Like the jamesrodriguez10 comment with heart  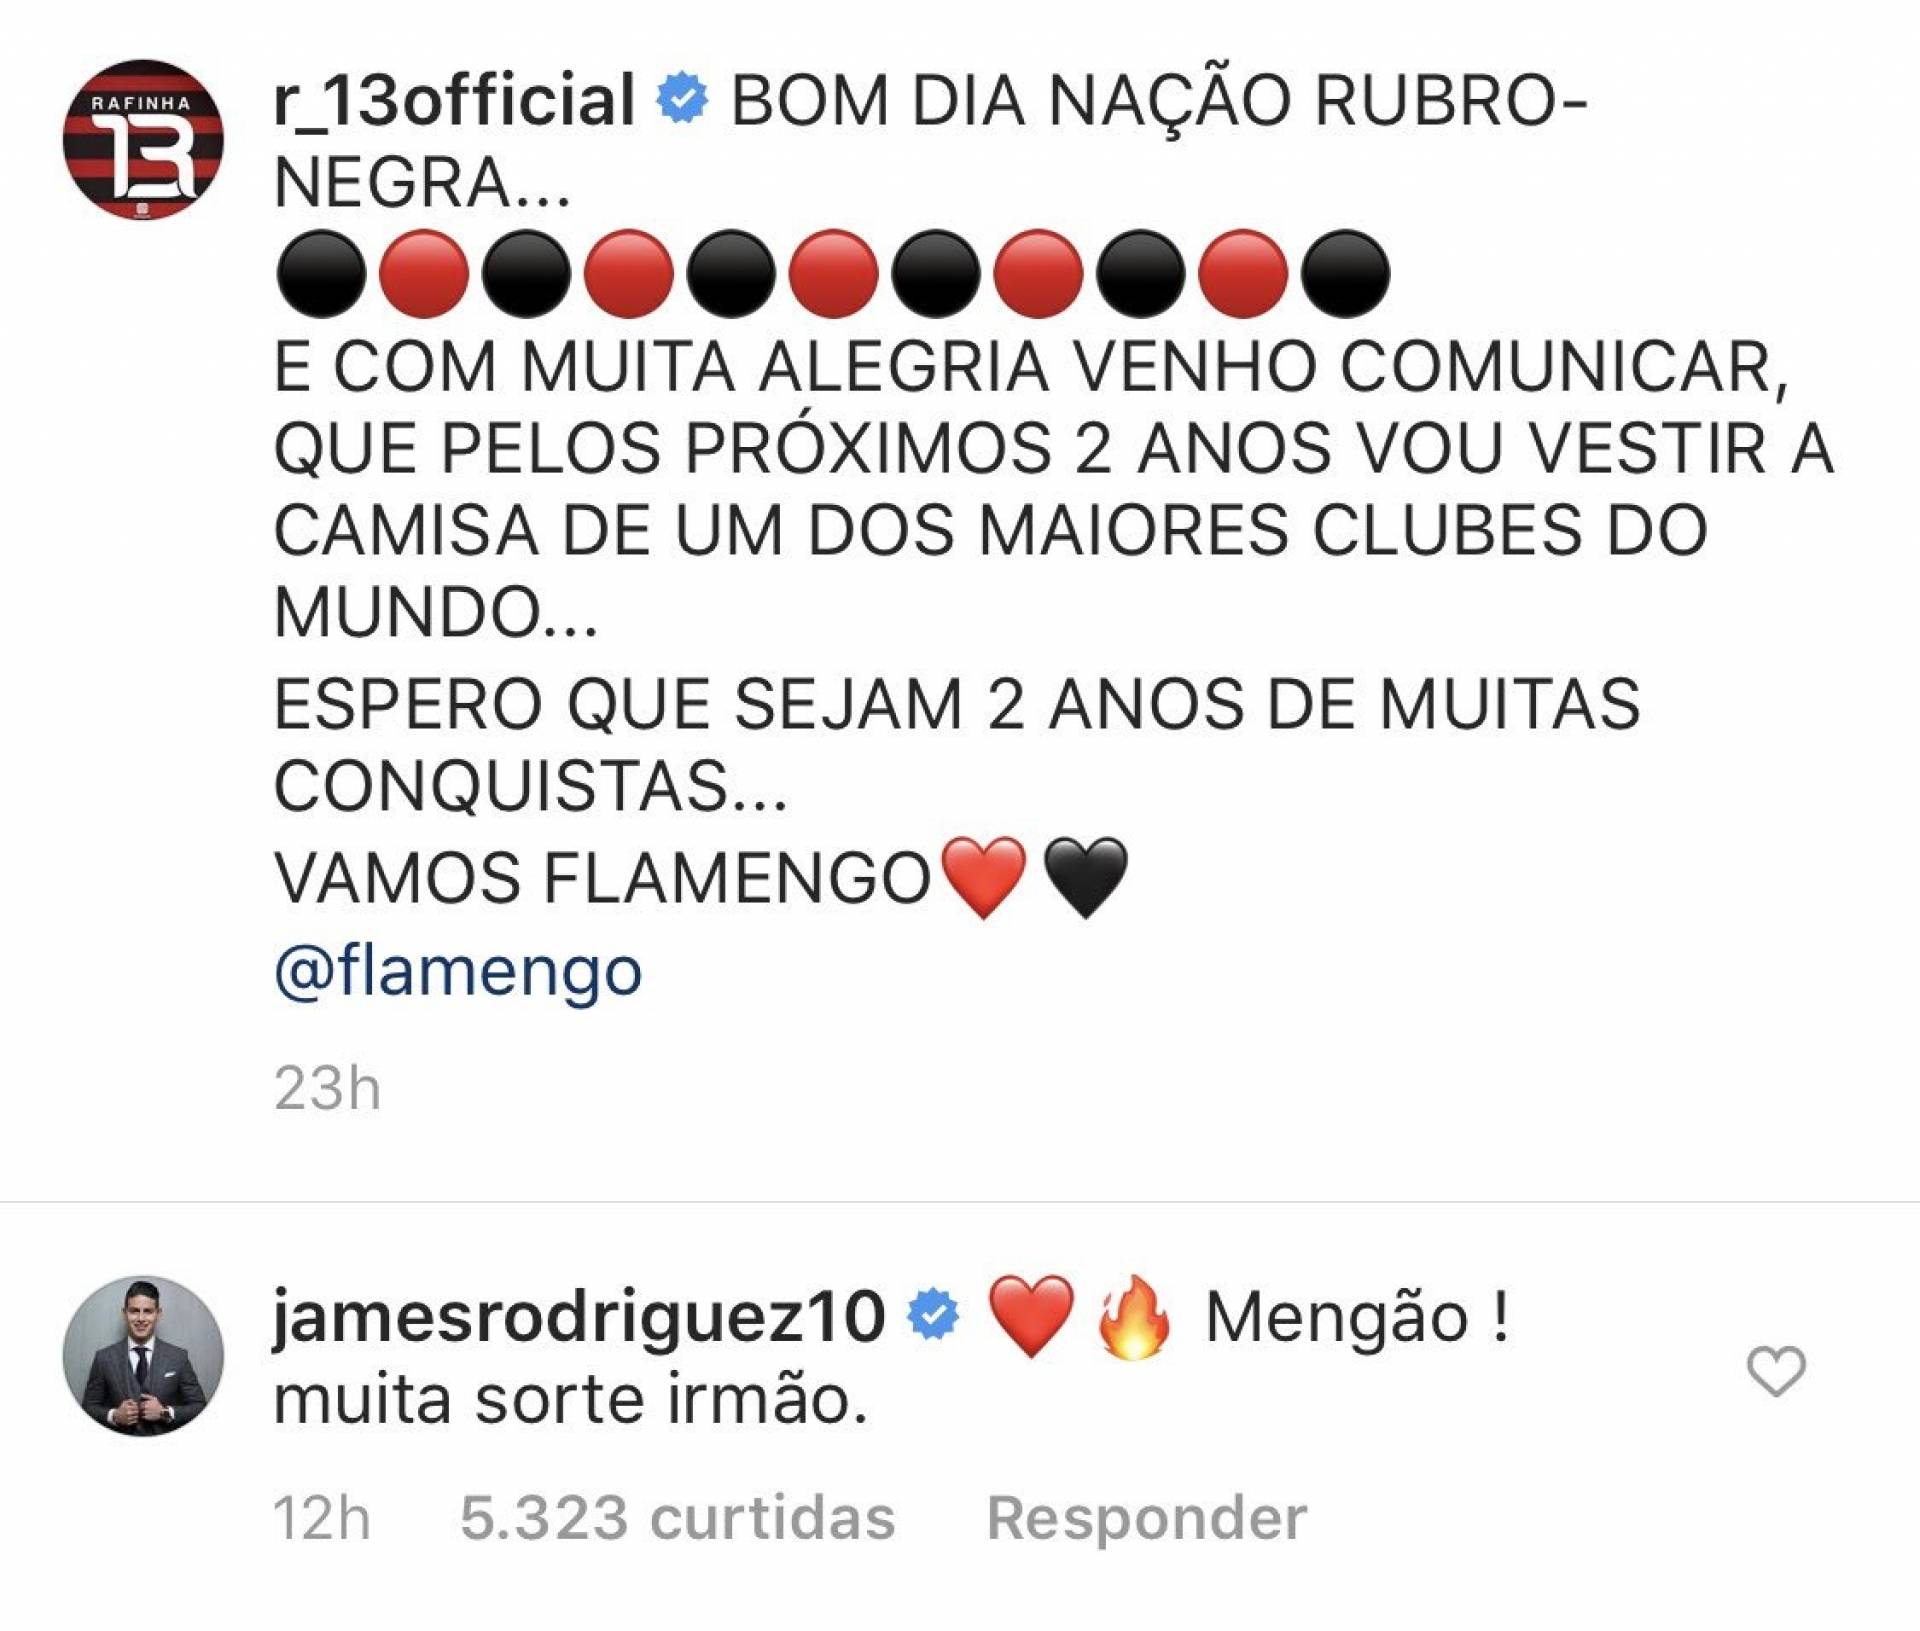1776,1371
